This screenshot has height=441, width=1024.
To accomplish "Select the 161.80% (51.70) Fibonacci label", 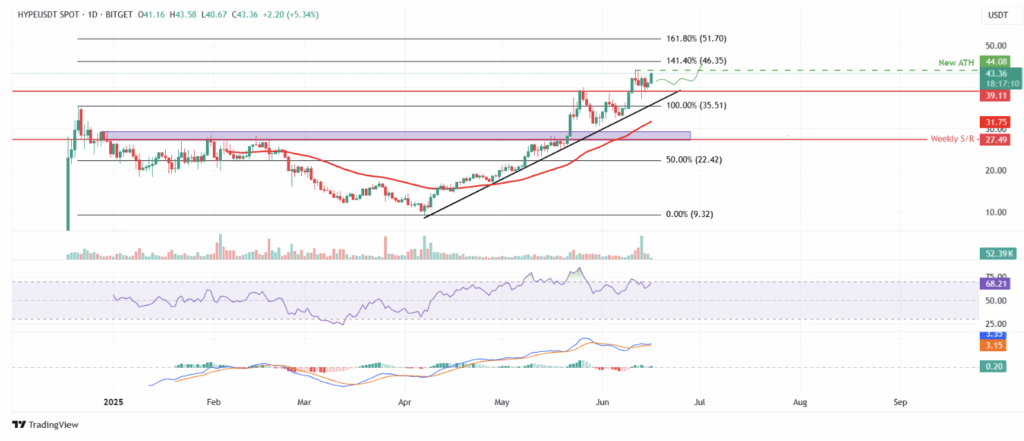I will pos(694,39).
